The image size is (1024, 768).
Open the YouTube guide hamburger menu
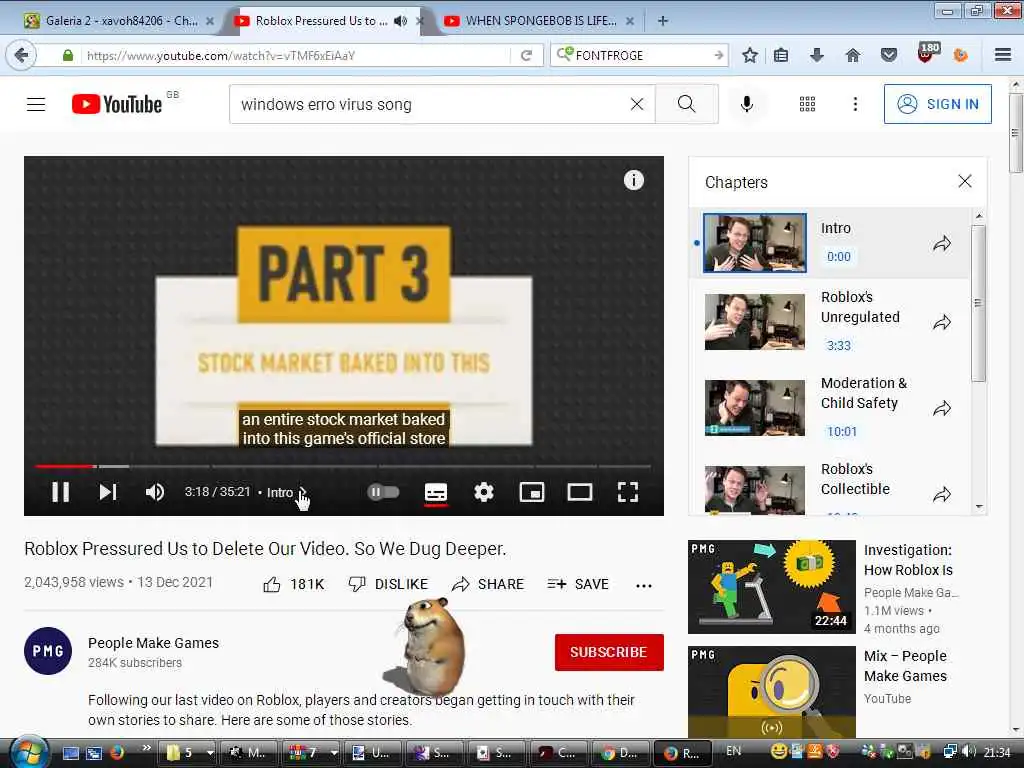pos(36,104)
